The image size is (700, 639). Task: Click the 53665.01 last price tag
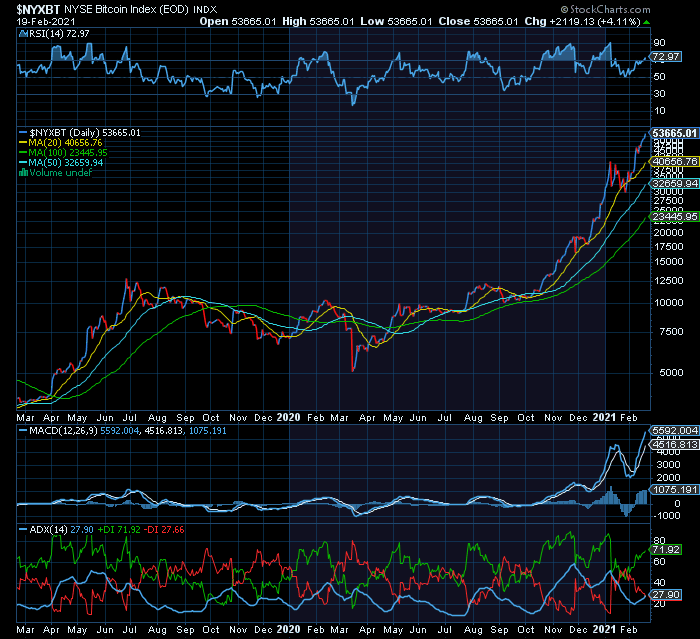coord(674,133)
